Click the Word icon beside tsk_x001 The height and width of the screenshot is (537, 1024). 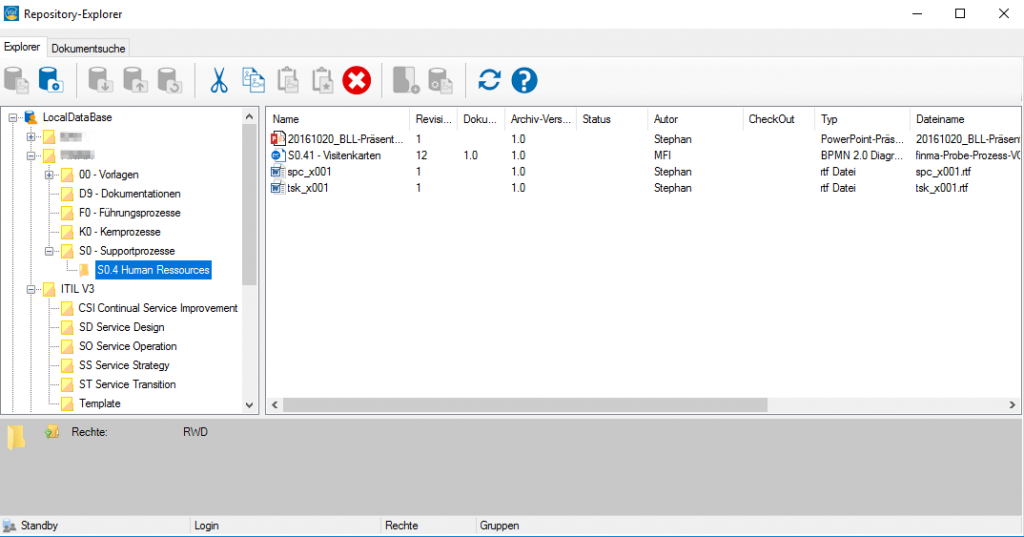(278, 187)
